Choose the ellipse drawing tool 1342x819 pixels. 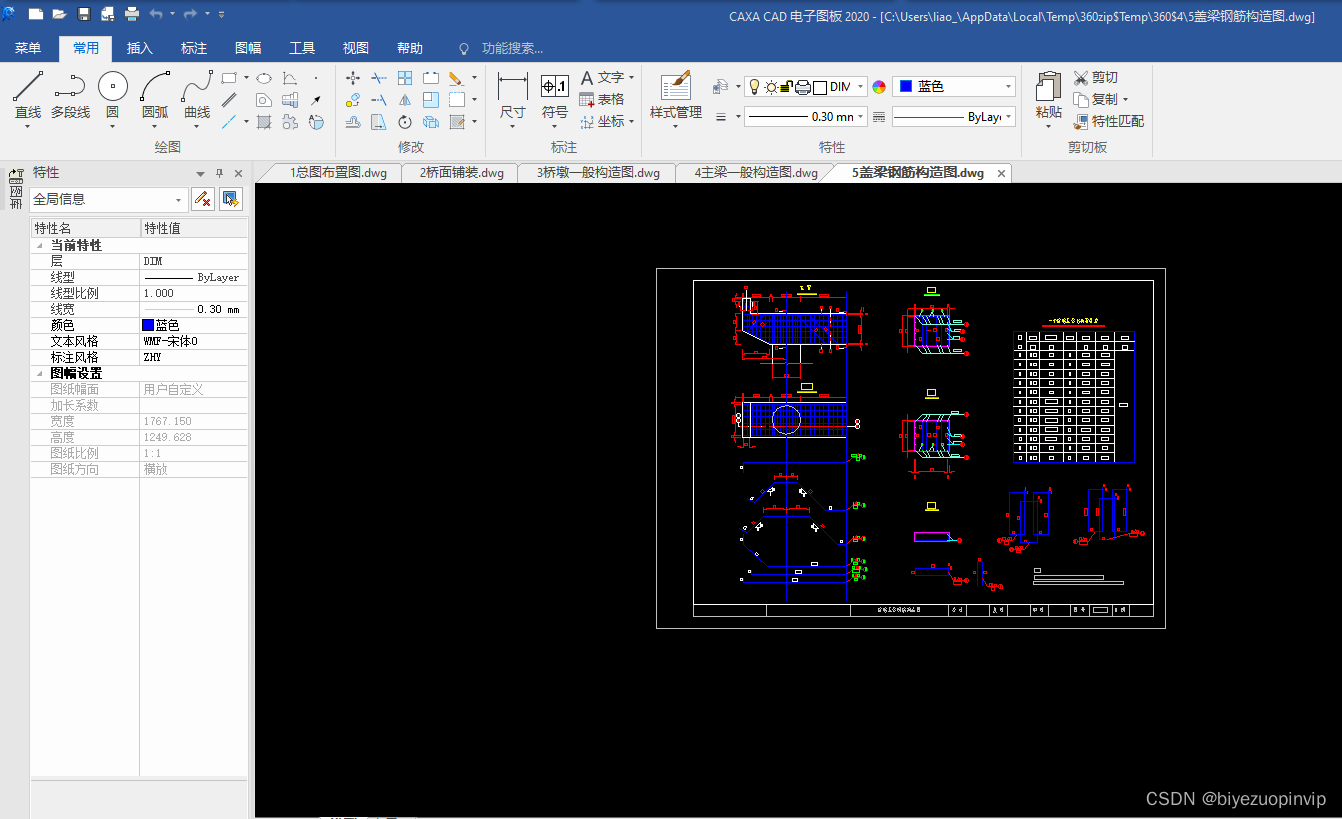[x=263, y=77]
